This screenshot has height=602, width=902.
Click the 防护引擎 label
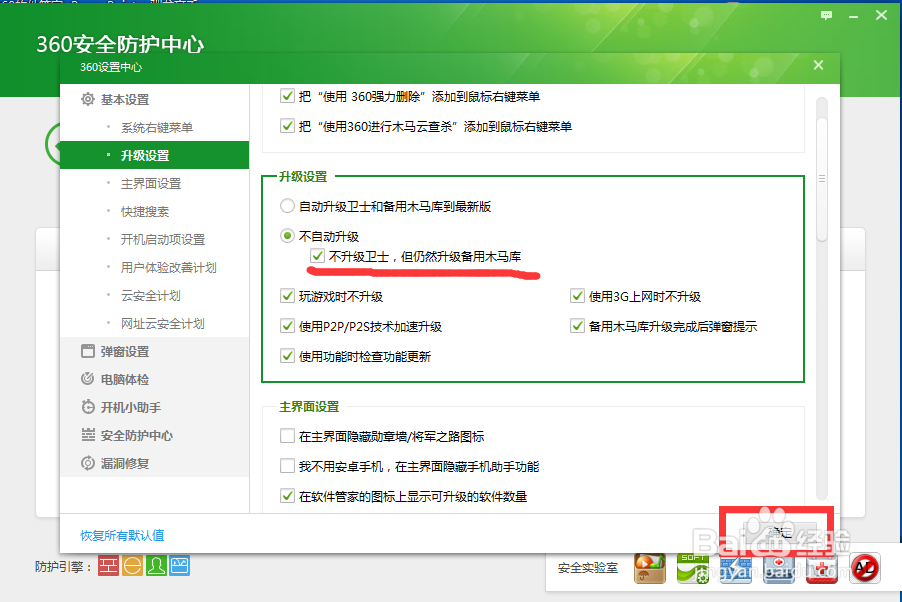[x=63, y=566]
